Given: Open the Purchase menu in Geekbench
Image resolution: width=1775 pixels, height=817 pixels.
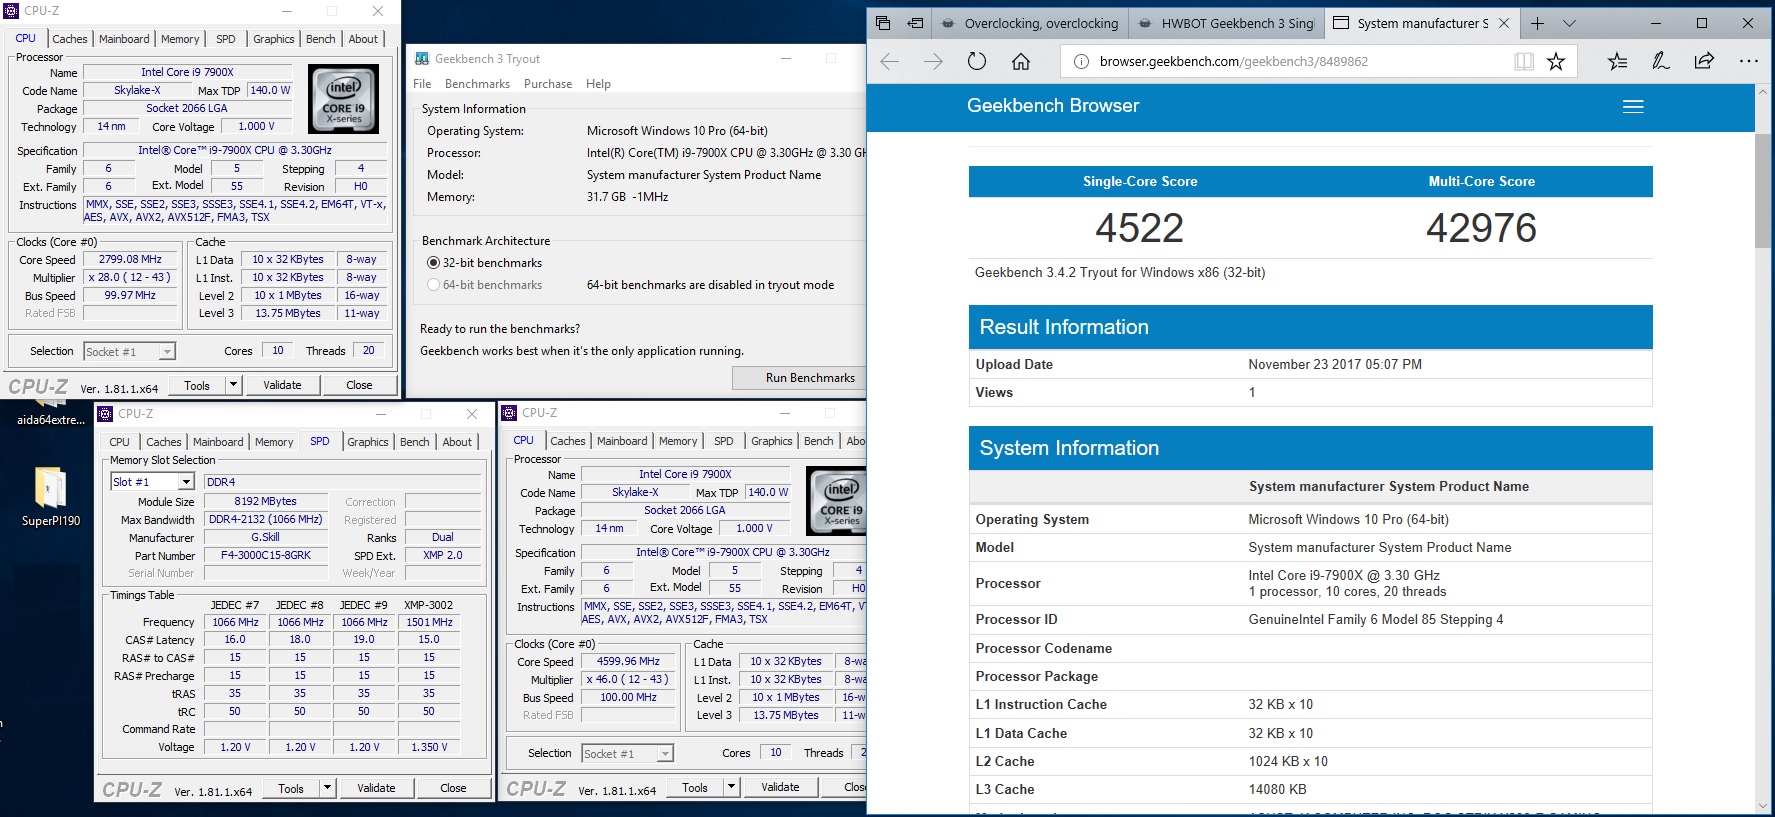Looking at the screenshot, I should 548,84.
